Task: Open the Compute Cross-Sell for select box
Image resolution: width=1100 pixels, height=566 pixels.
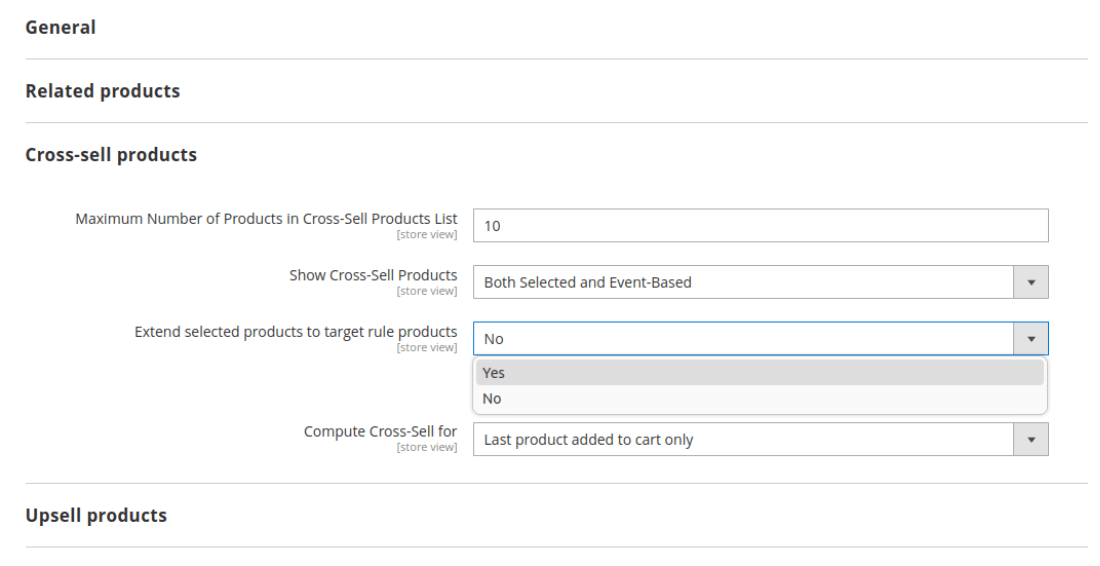Action: pyautogui.click(x=744, y=440)
